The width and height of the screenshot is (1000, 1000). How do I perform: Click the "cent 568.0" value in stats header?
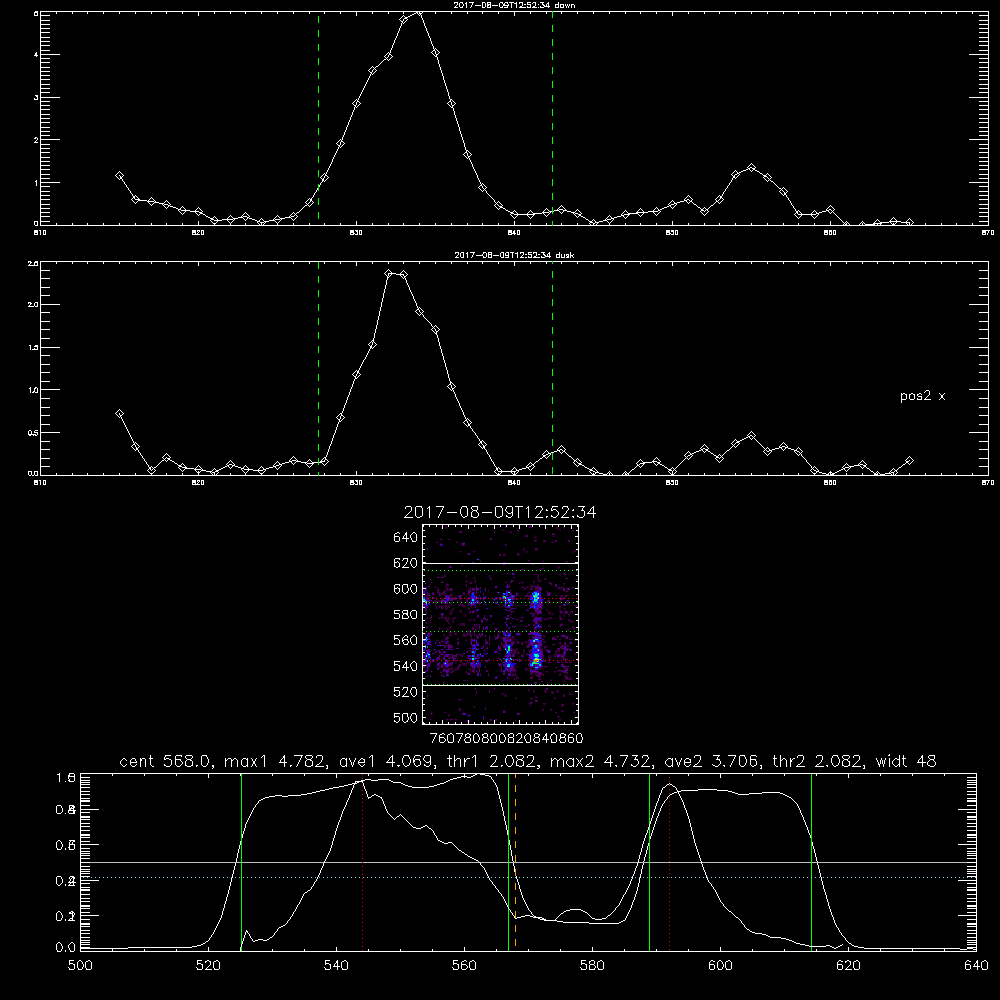(165, 761)
